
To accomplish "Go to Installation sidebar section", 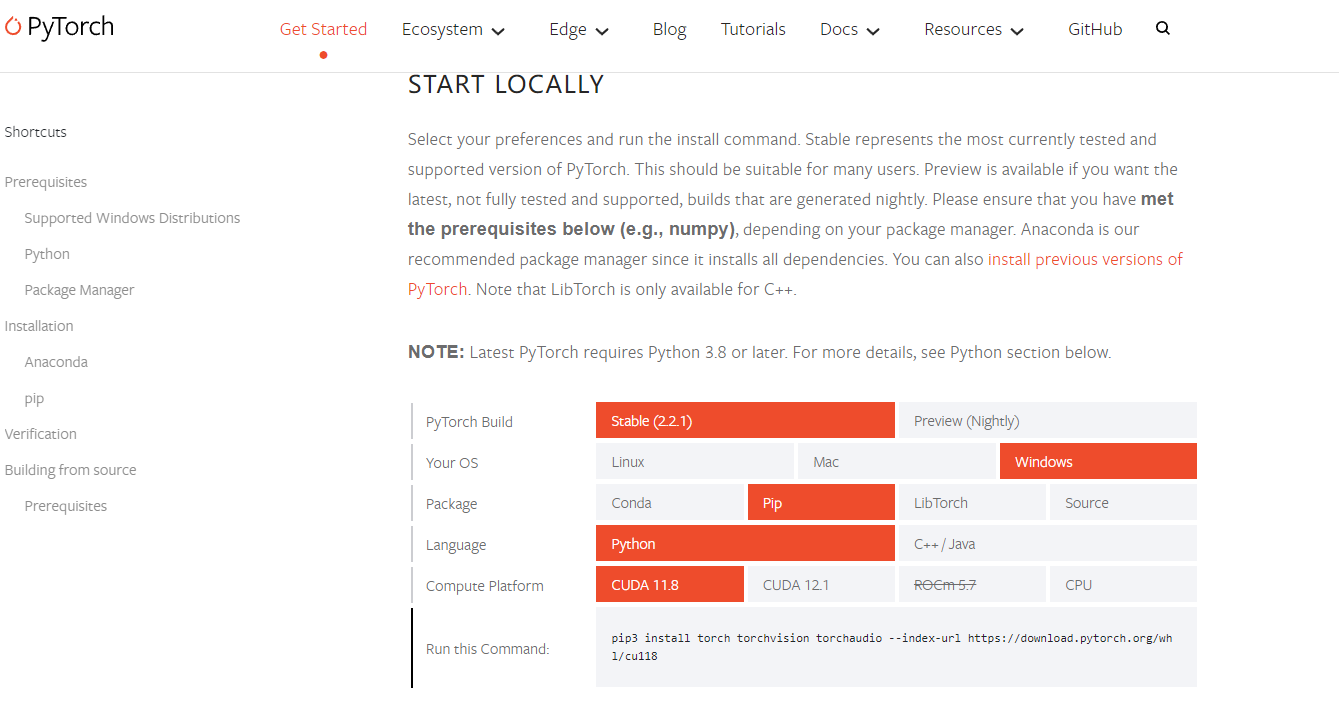I will [x=39, y=326].
